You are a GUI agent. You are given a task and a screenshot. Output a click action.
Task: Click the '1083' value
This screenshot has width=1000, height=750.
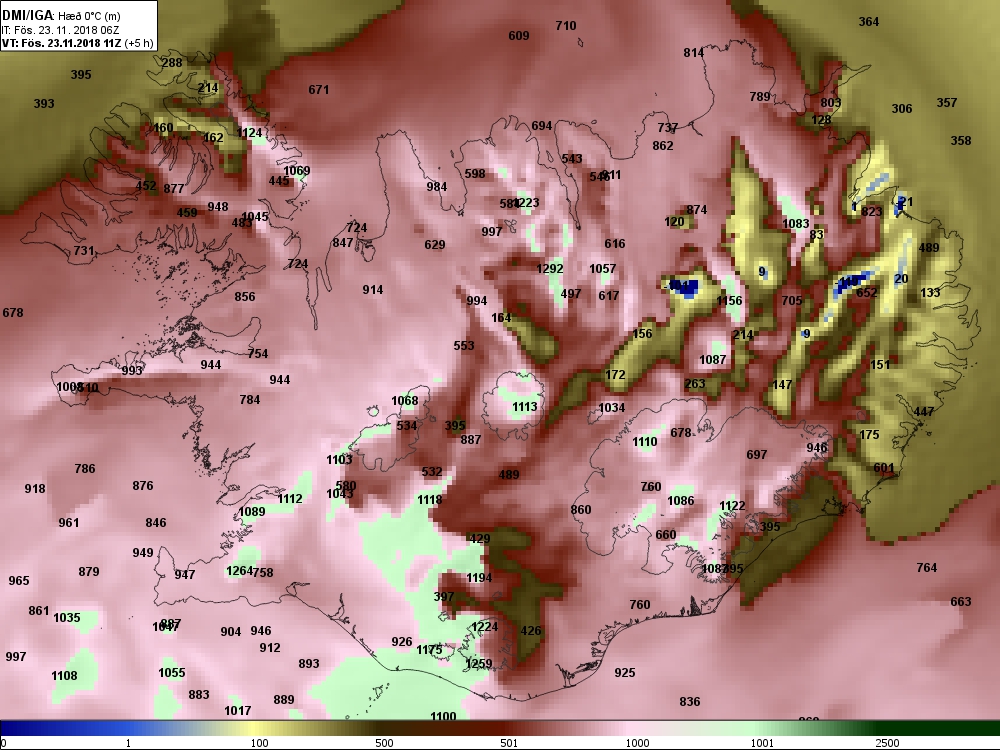pyautogui.click(x=795, y=223)
